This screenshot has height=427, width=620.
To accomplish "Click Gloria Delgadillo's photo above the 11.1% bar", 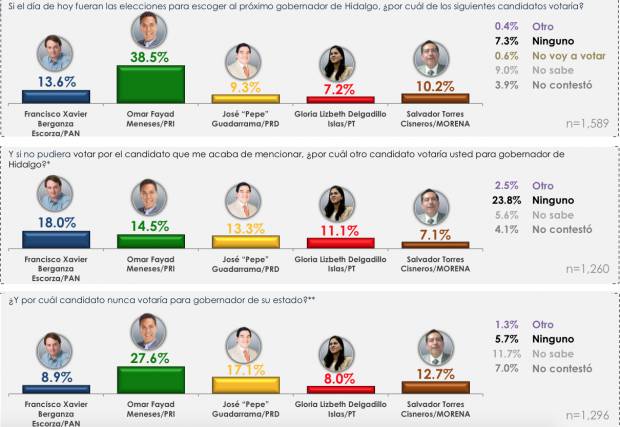I will click(x=337, y=205).
